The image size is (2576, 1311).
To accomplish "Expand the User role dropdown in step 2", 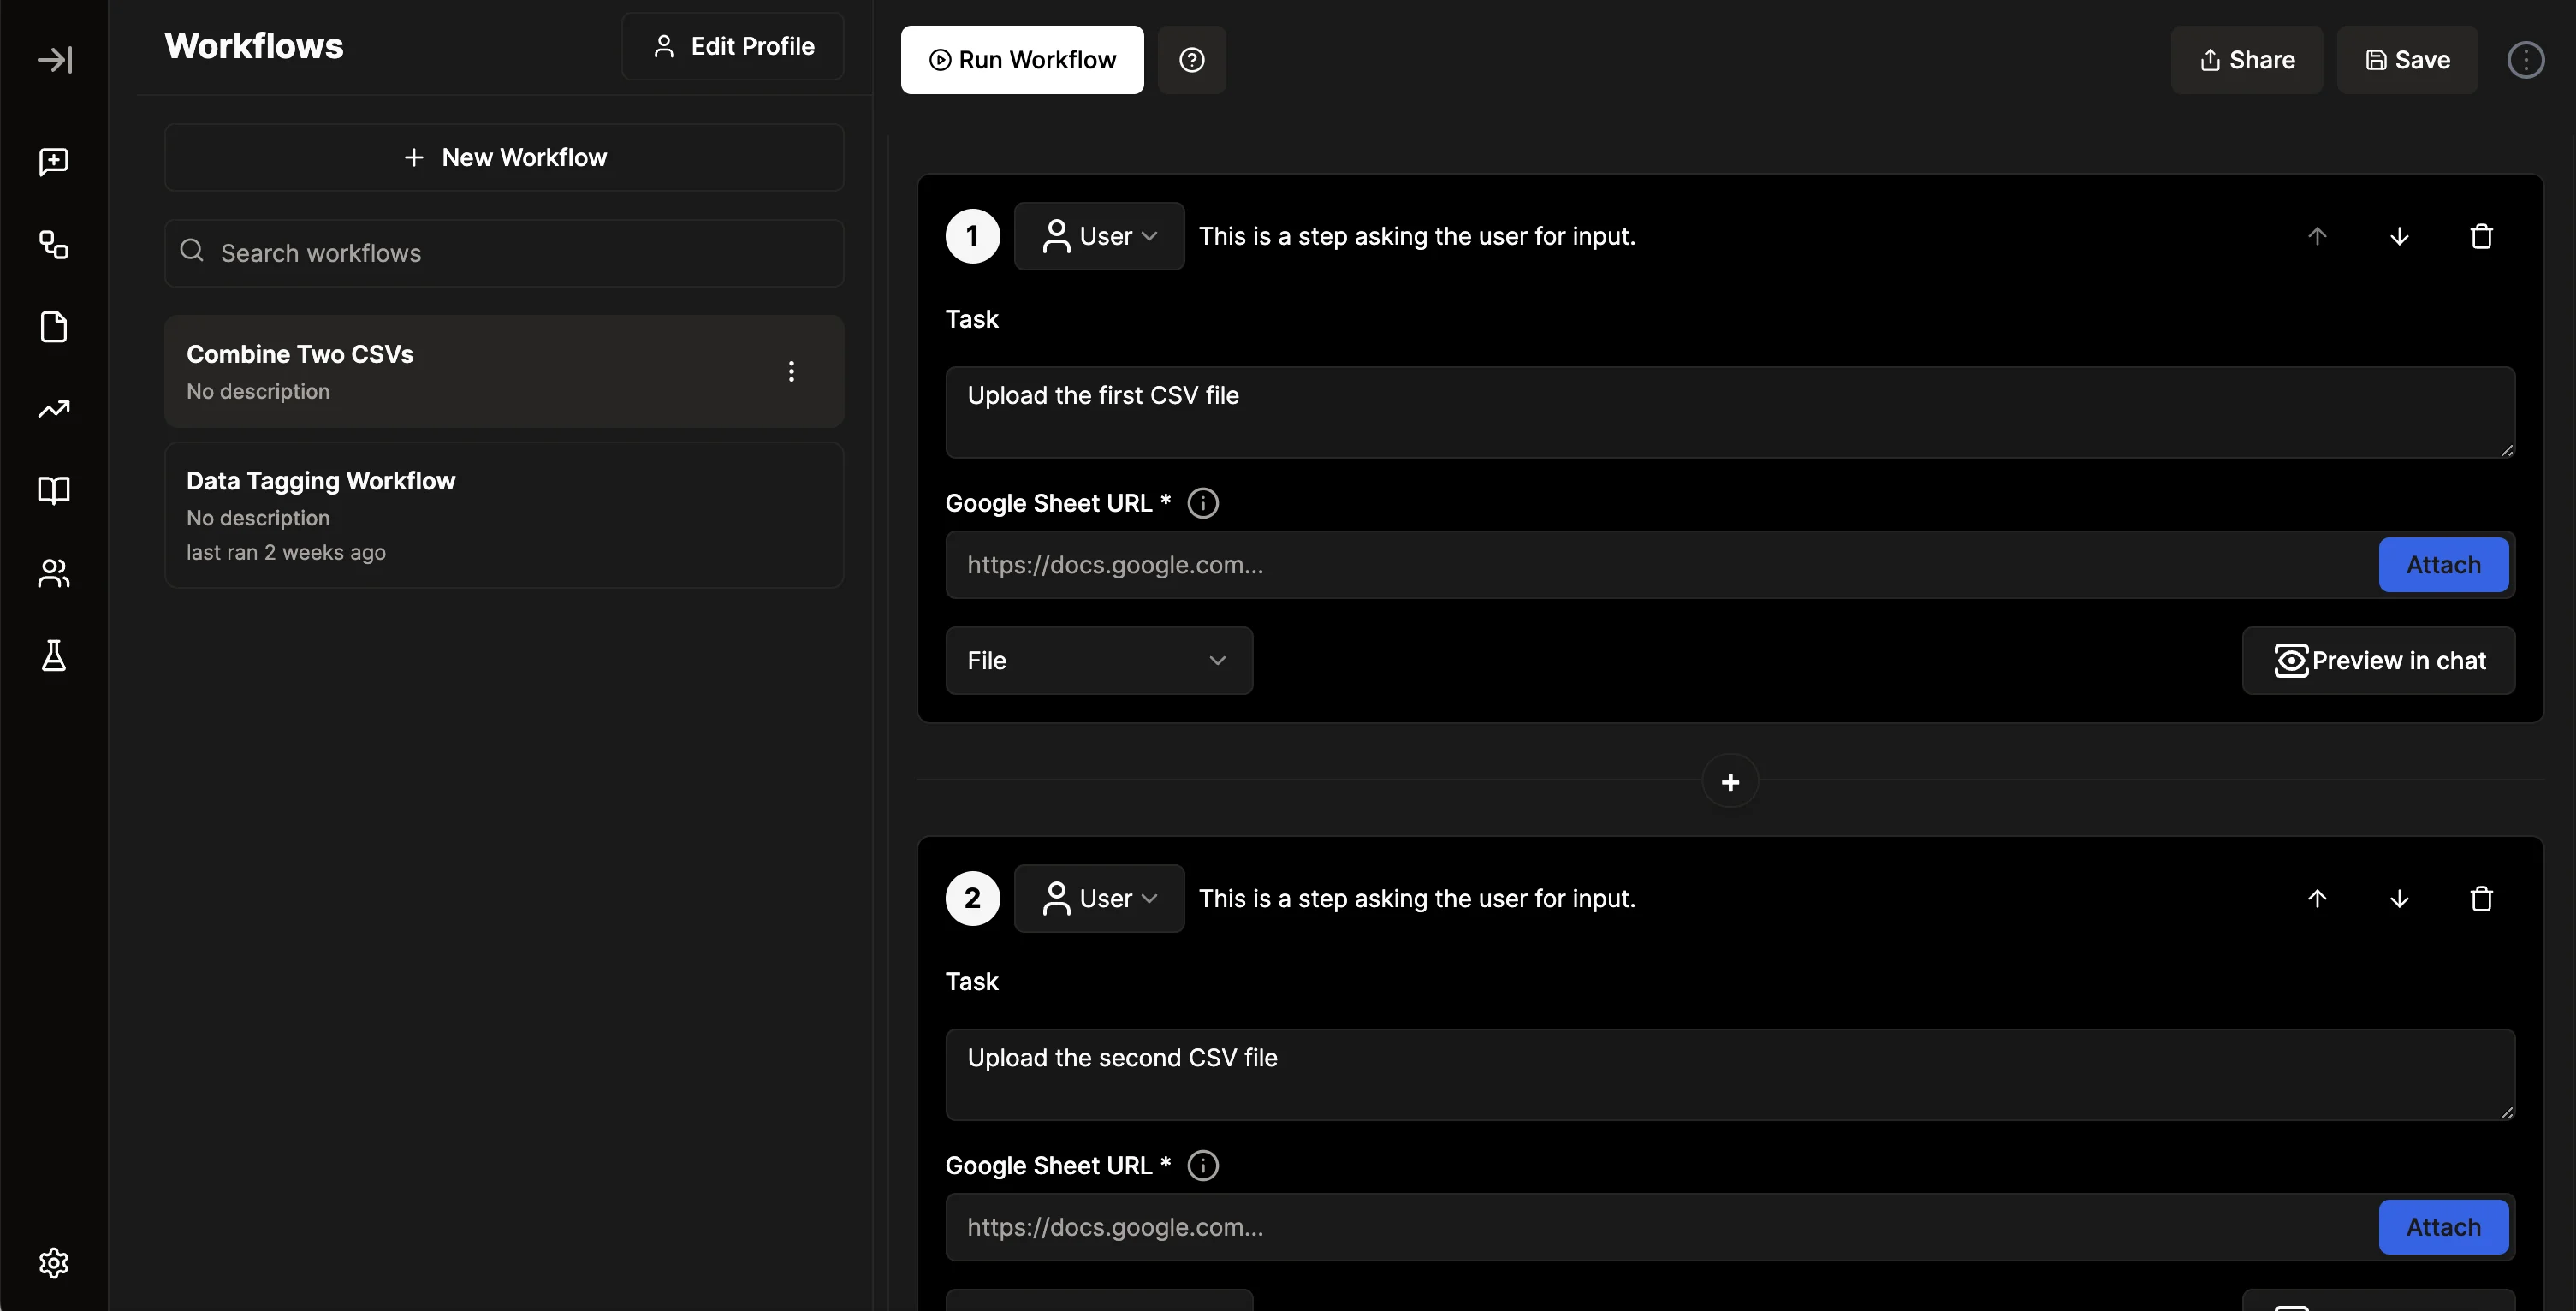I will click(x=1099, y=898).
